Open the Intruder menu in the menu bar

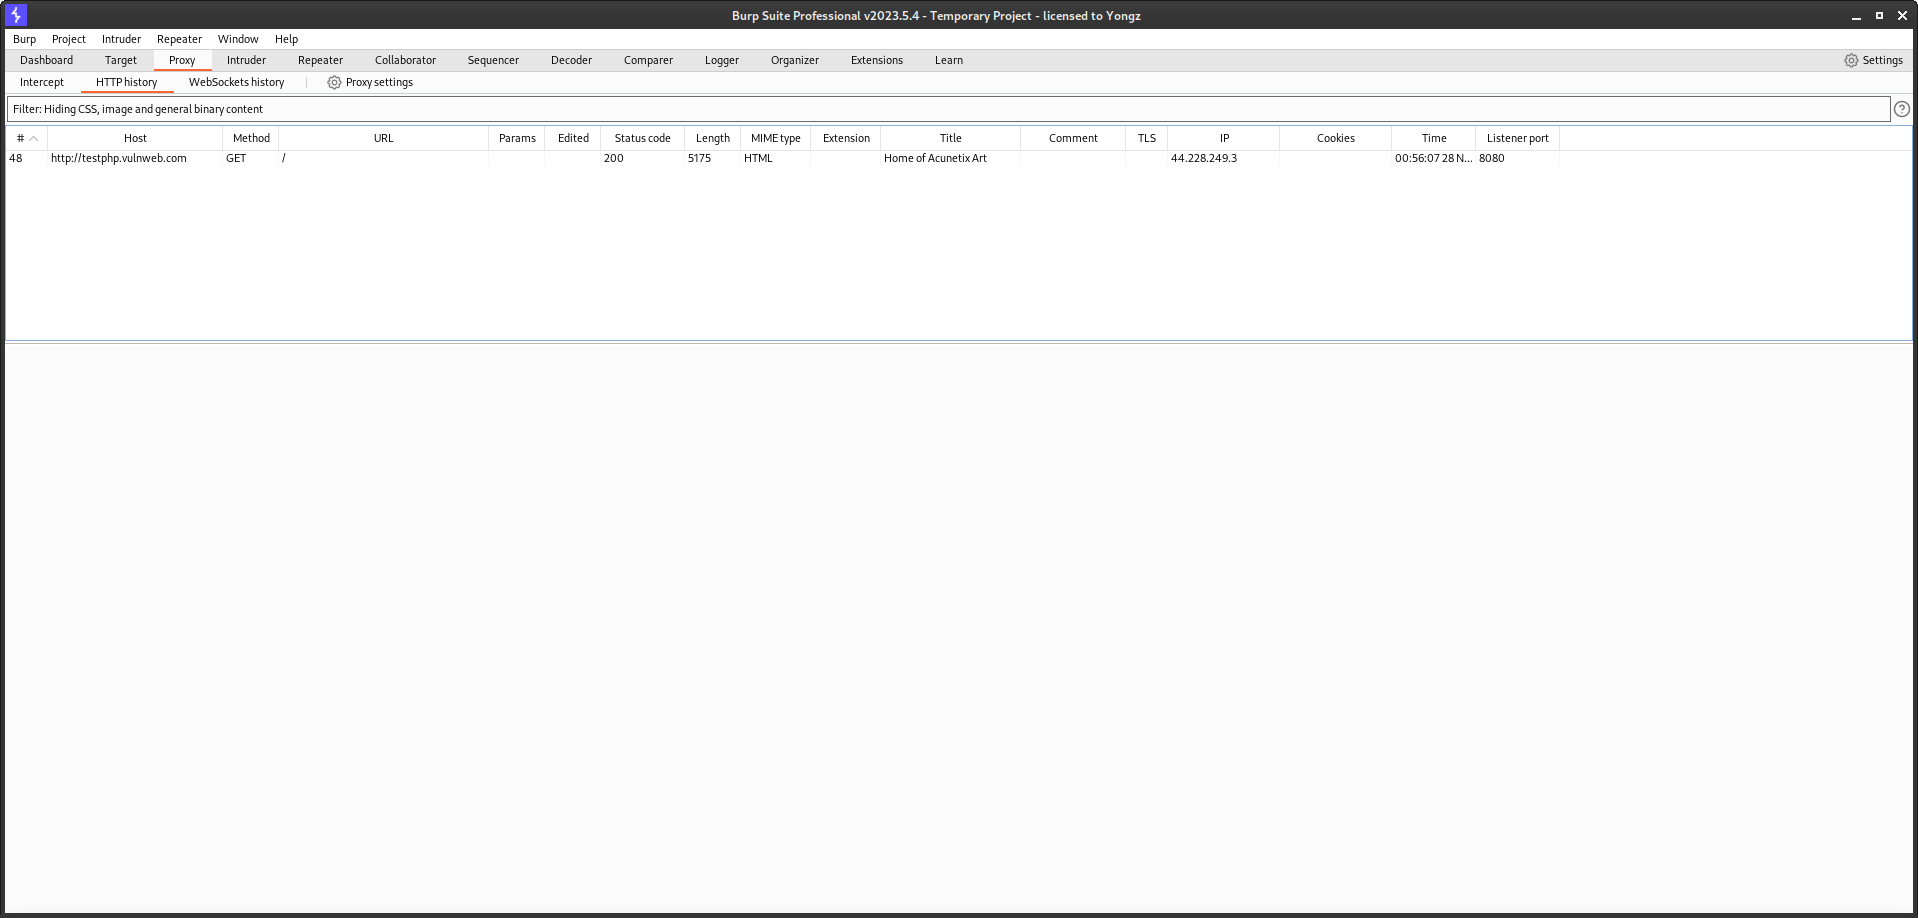[121, 39]
